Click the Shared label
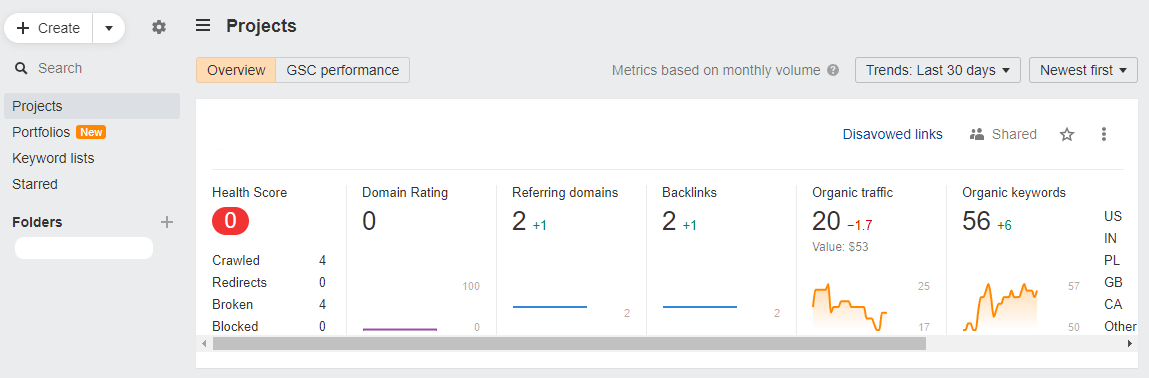 [1014, 134]
